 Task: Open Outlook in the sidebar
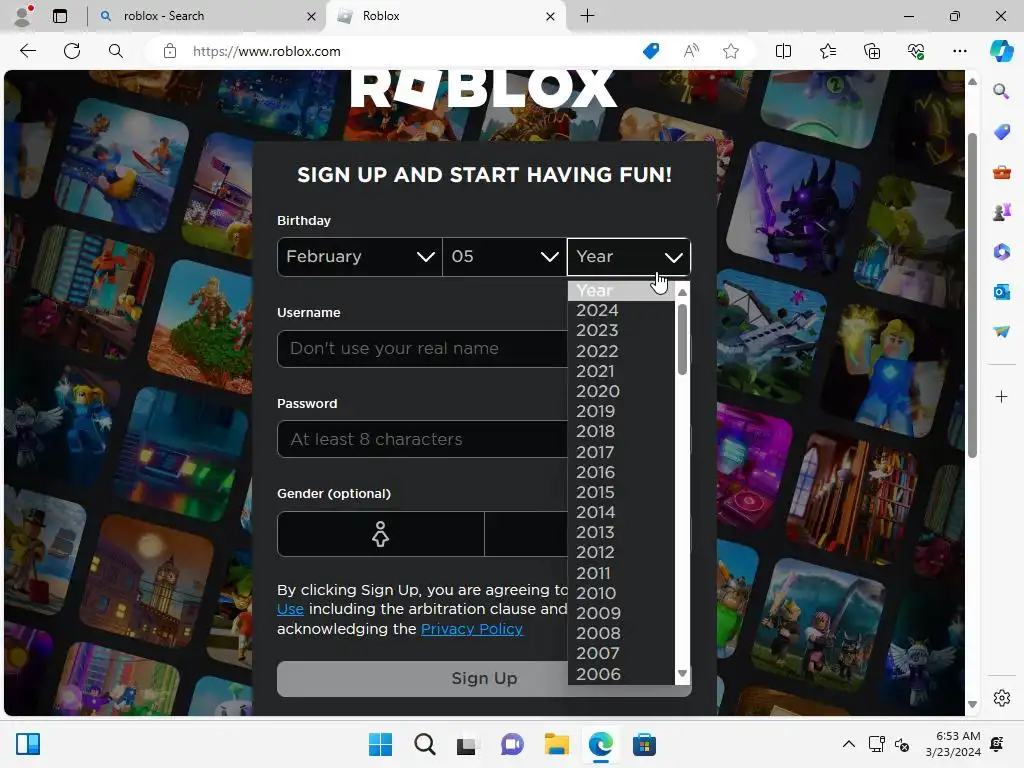point(1002,292)
